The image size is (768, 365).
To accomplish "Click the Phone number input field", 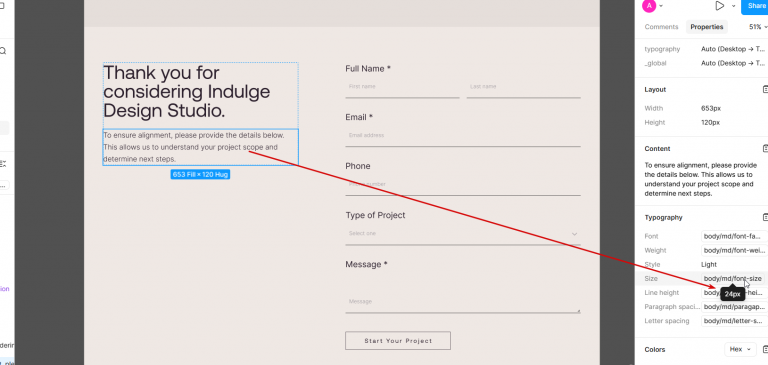I will pyautogui.click(x=463, y=185).
